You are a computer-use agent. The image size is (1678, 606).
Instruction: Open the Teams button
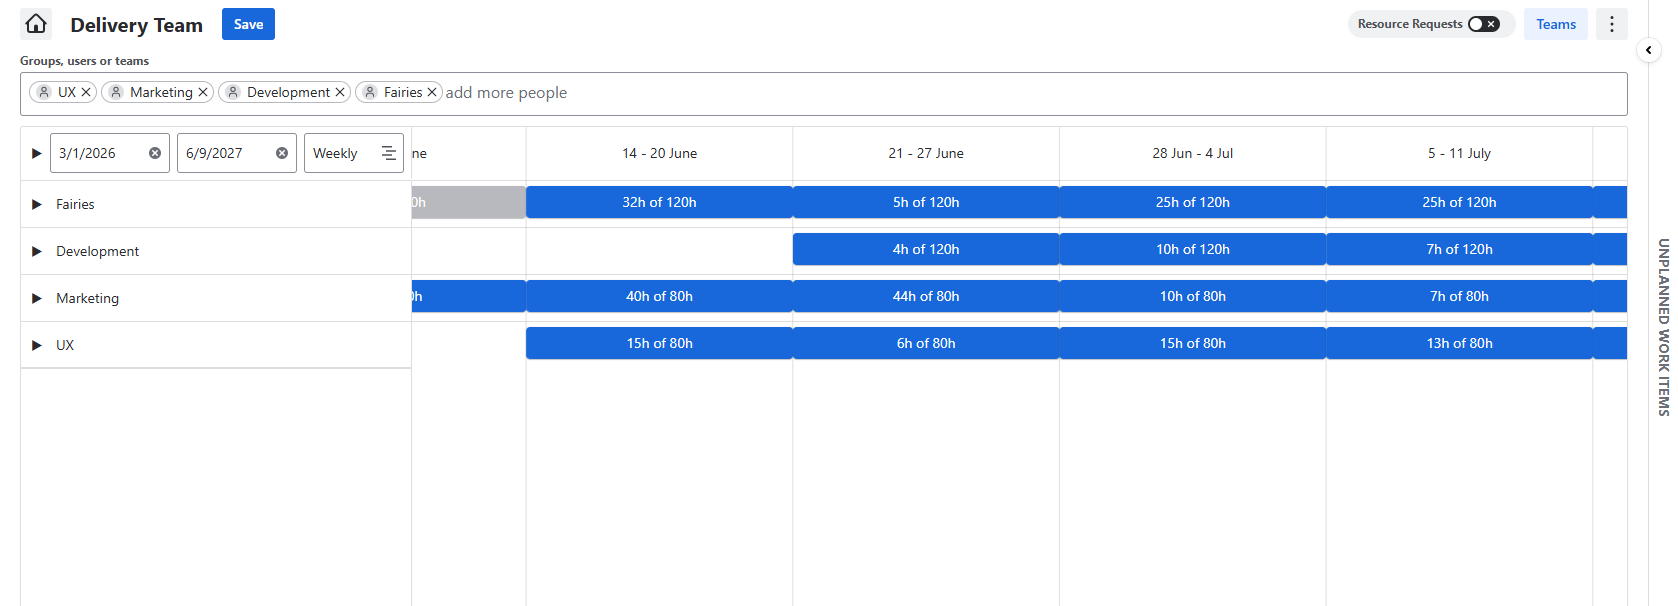pos(1556,24)
